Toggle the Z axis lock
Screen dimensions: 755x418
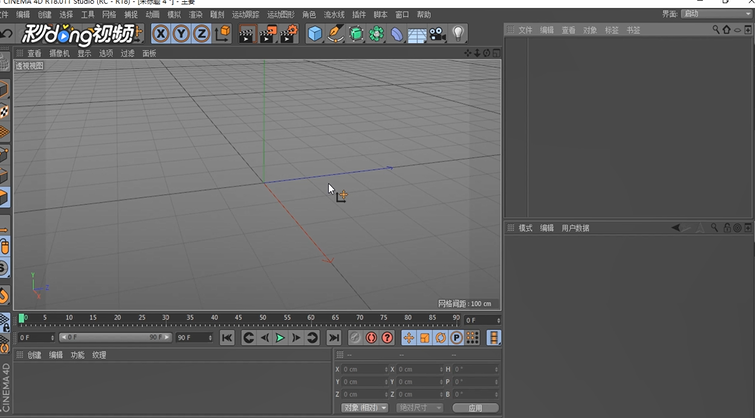(201, 34)
